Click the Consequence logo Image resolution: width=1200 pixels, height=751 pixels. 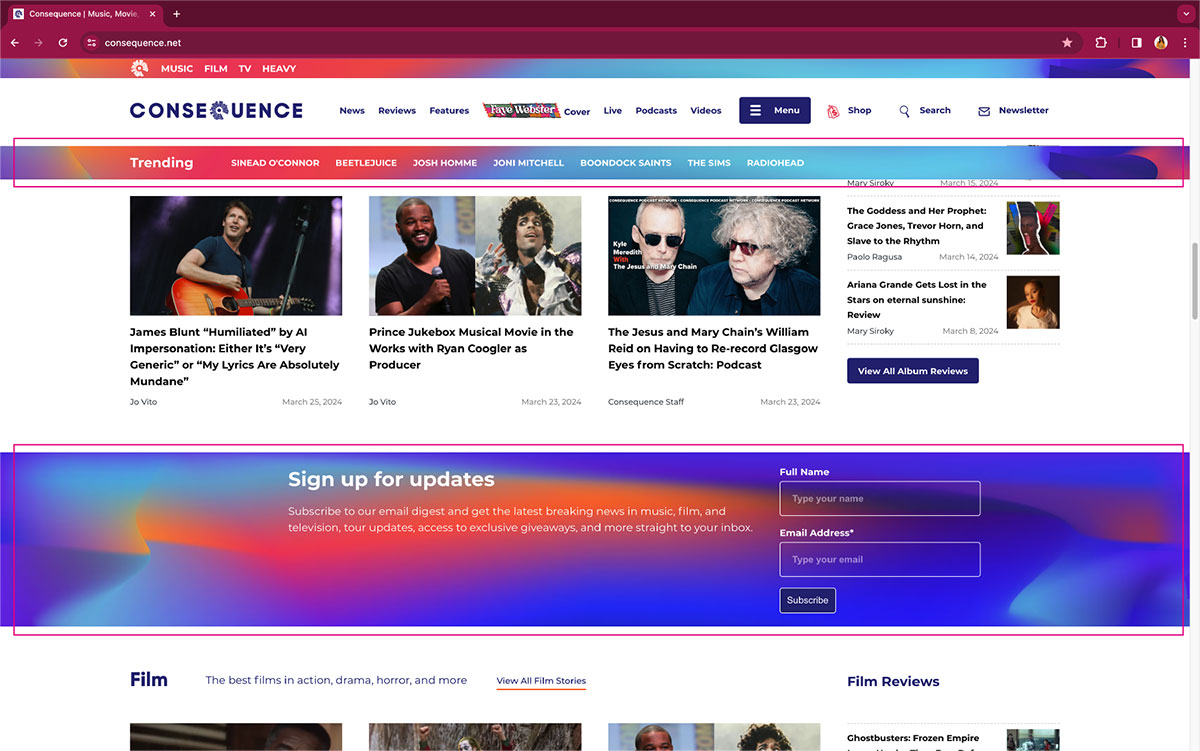point(216,110)
